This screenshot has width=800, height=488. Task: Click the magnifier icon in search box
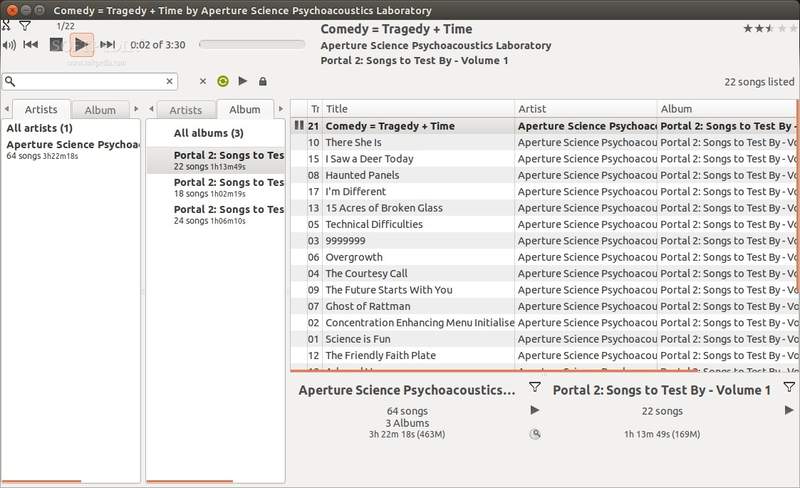10,81
